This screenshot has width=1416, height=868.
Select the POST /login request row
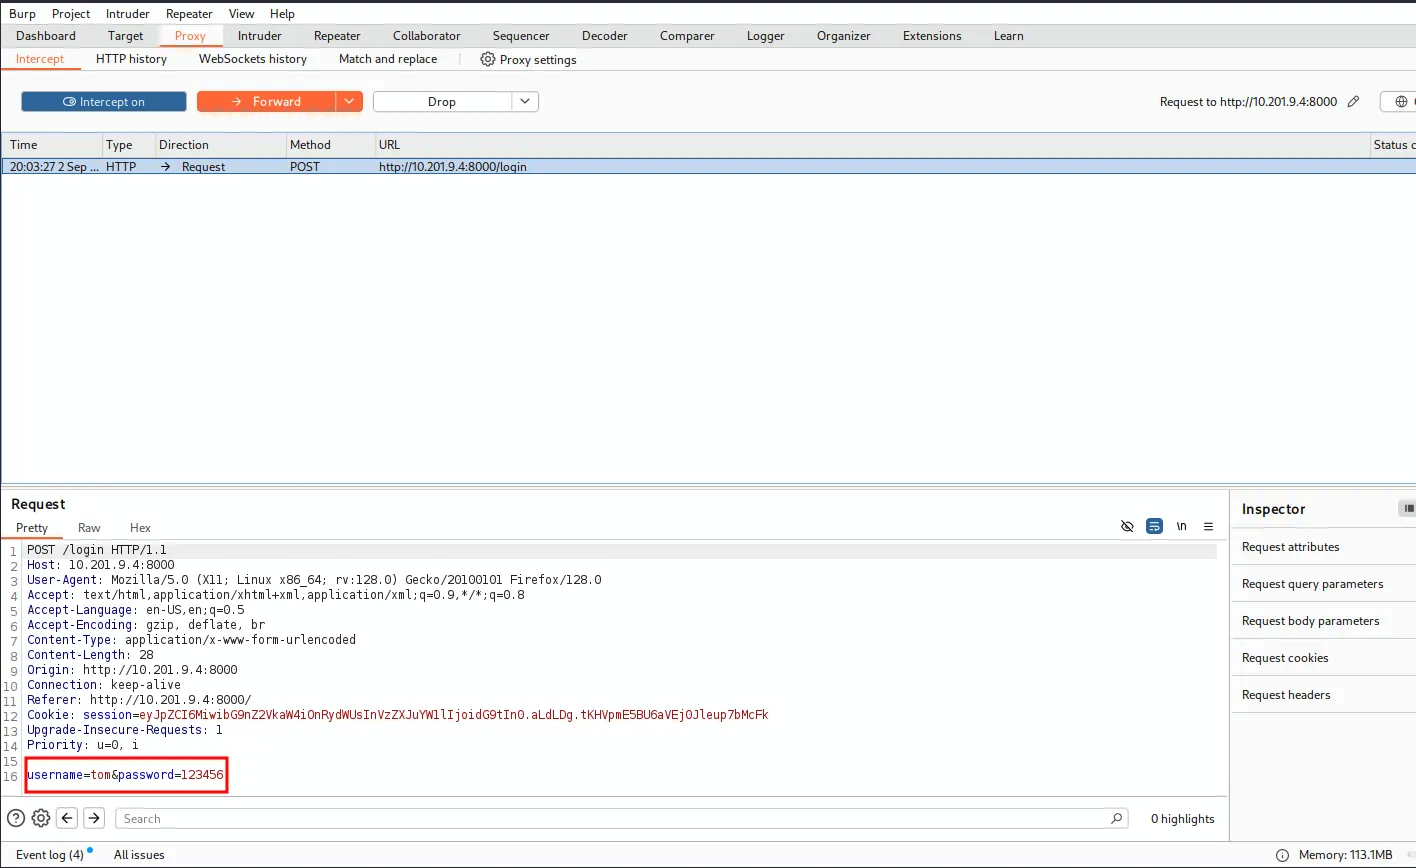point(708,167)
